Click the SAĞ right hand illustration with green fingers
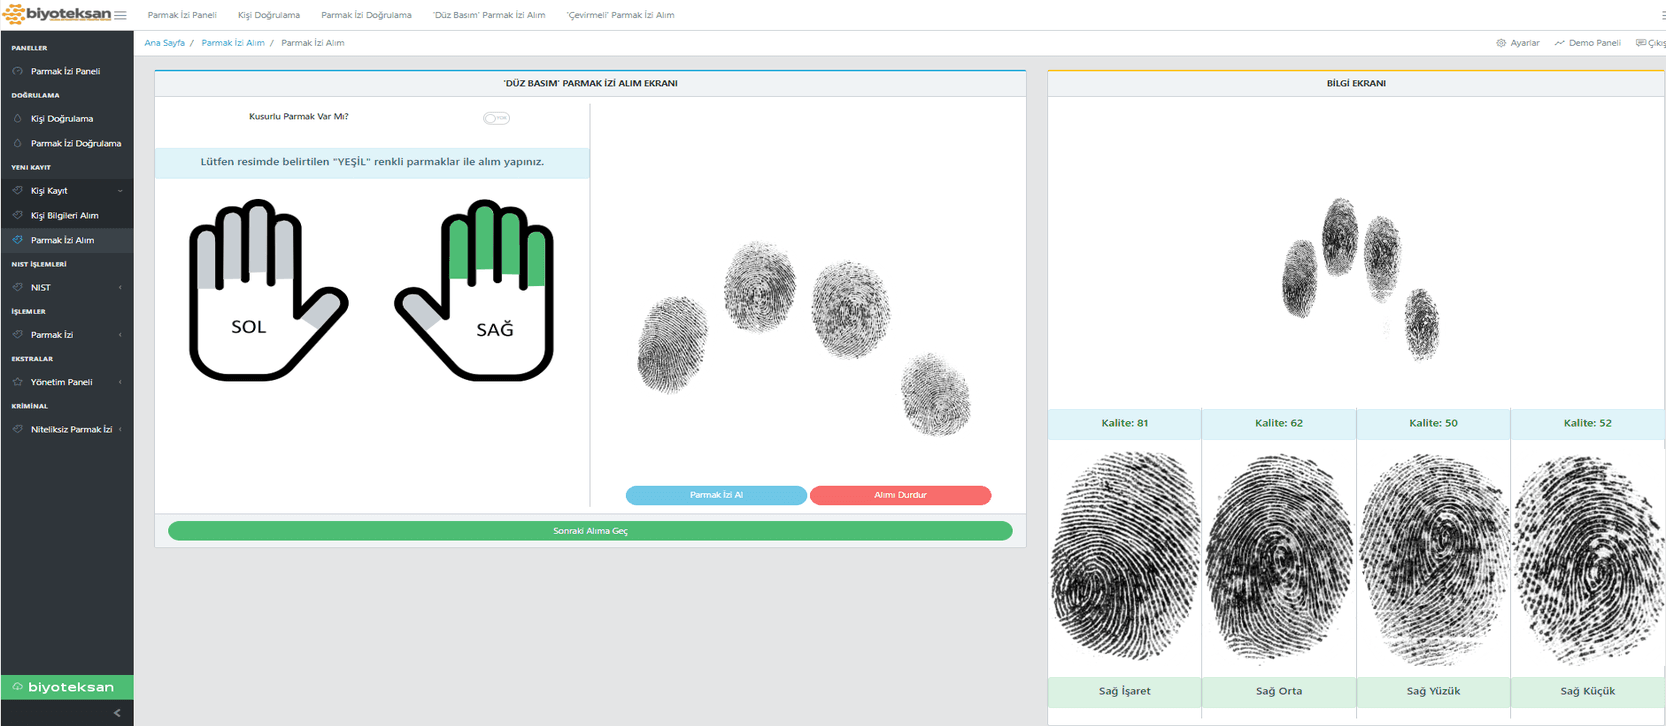1666x726 pixels. (476, 290)
